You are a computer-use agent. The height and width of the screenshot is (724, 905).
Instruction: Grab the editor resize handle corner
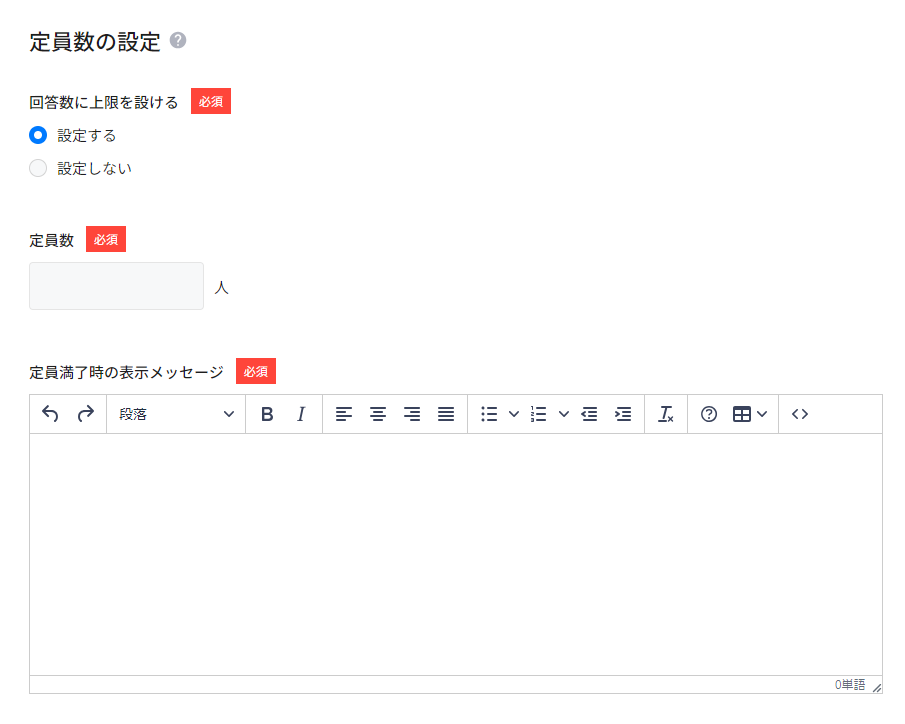(x=877, y=687)
